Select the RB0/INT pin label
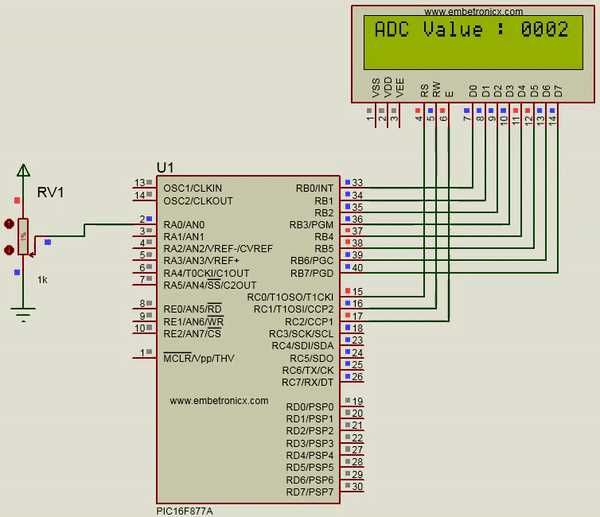Screen dimensions: 600x517 pos(315,188)
